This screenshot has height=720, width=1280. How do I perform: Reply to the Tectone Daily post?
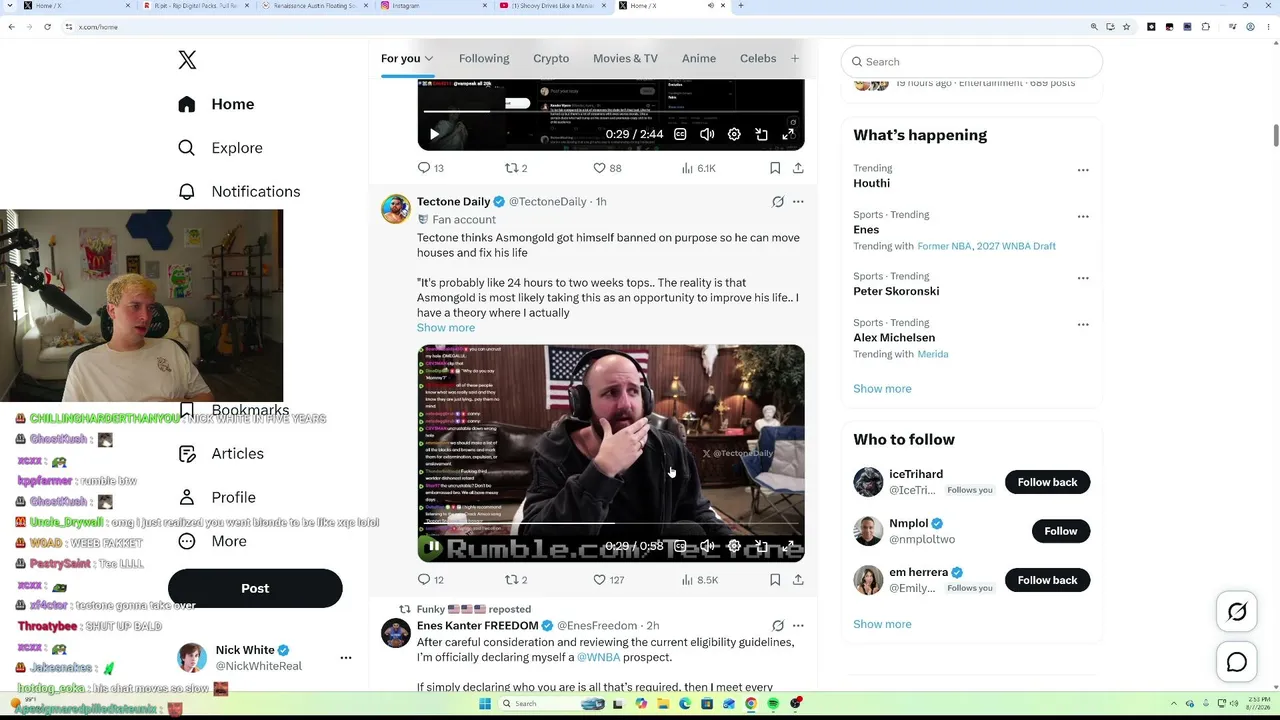(x=431, y=580)
